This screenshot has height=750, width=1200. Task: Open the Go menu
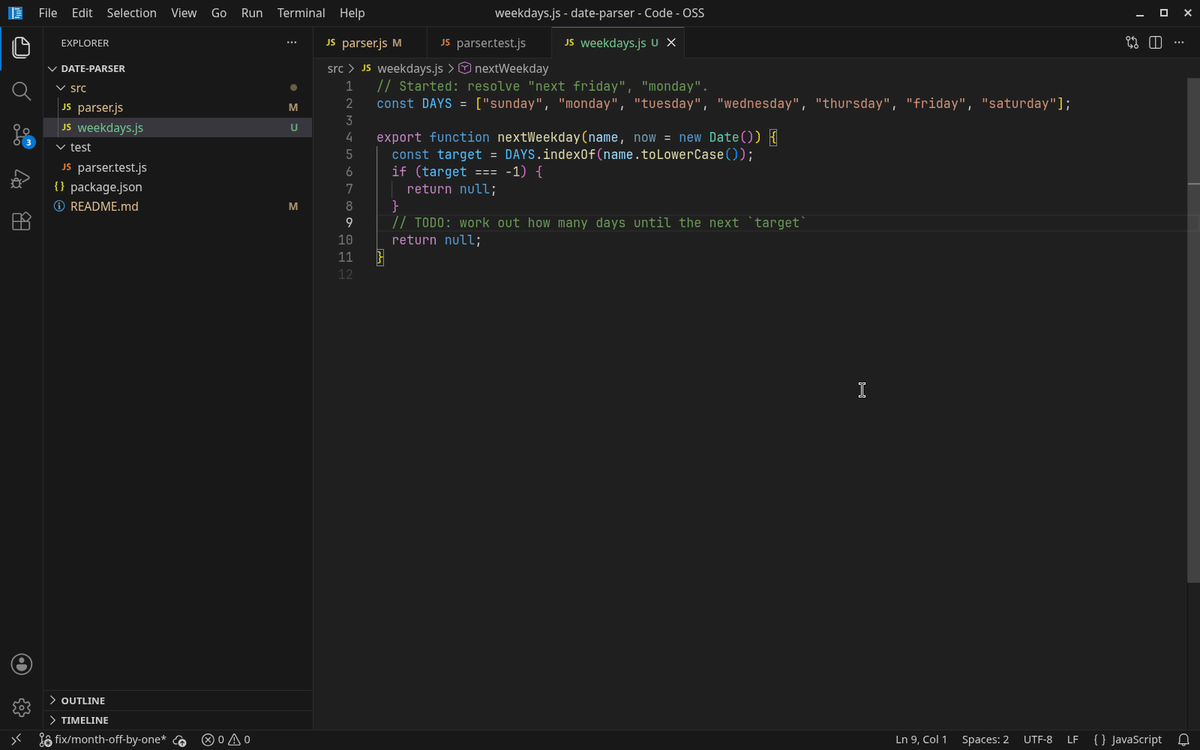219,13
